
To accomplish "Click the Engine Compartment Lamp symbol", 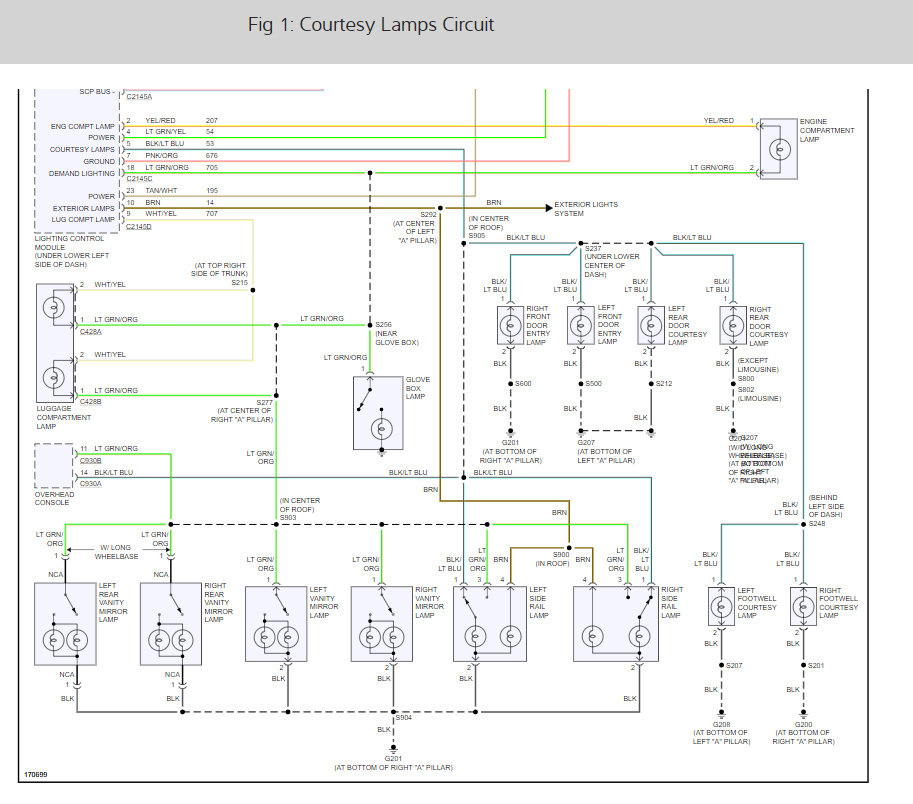I will pyautogui.click(x=779, y=149).
